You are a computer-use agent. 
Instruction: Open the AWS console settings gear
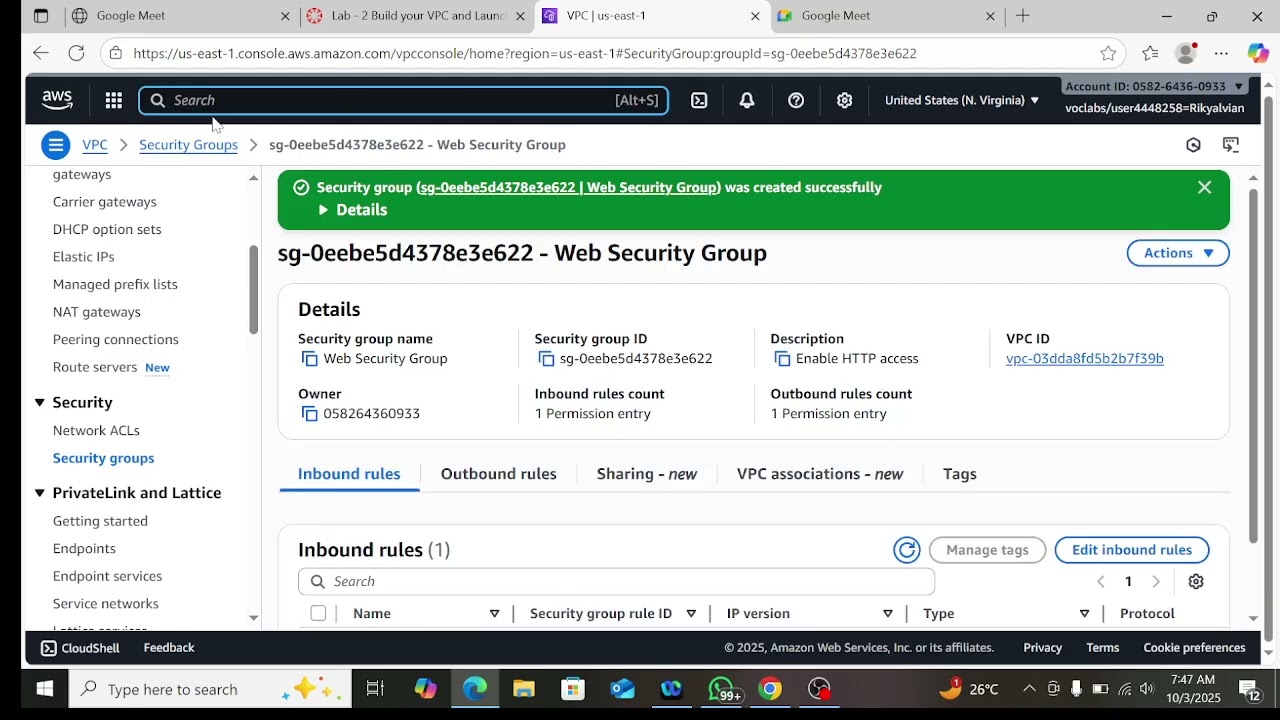coord(844,100)
